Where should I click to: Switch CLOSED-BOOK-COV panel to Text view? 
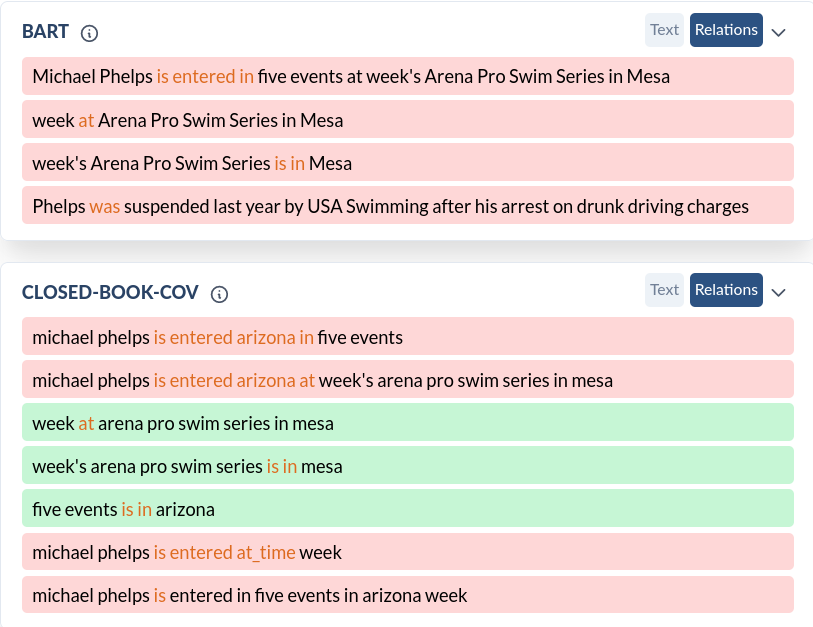click(664, 290)
